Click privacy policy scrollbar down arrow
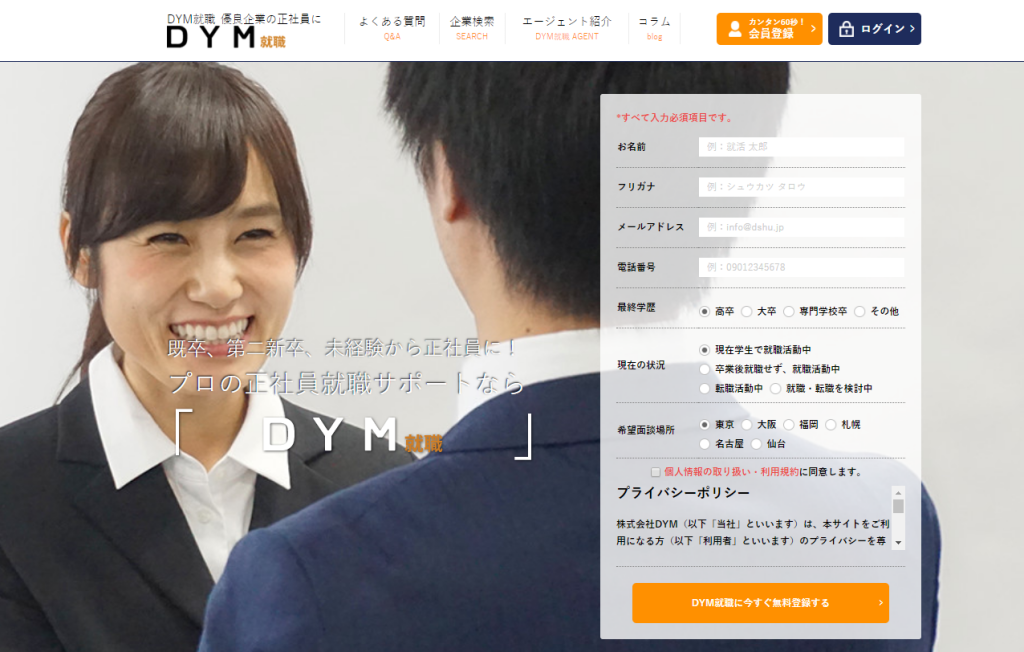Screen dimensions: 1024x652 pyautogui.click(x=899, y=543)
